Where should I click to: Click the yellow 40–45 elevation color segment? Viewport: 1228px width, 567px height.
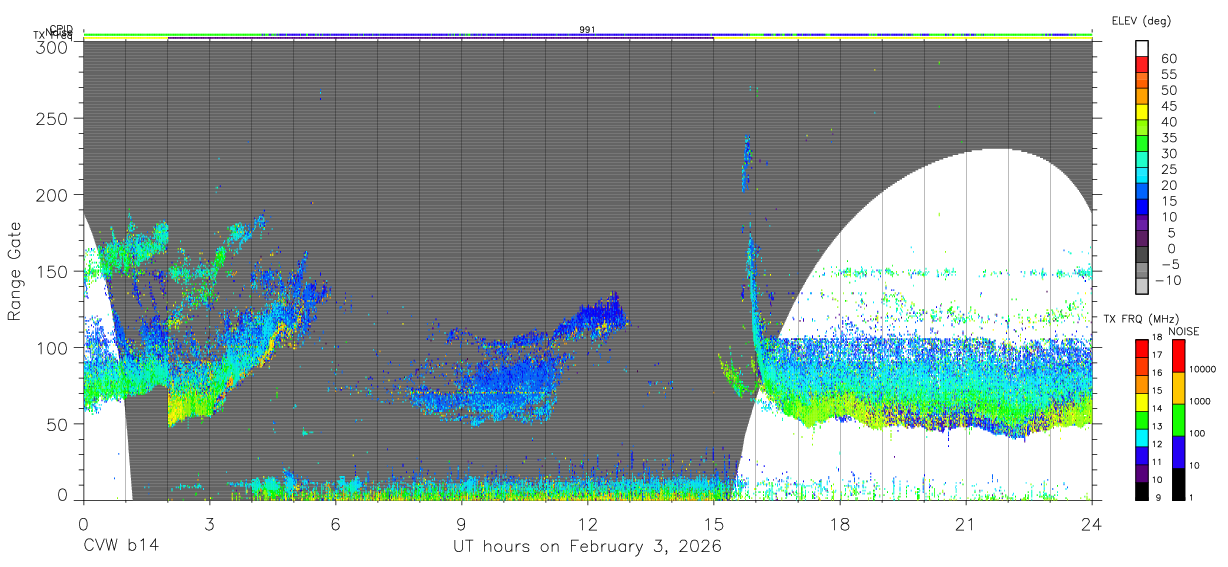pos(1142,113)
